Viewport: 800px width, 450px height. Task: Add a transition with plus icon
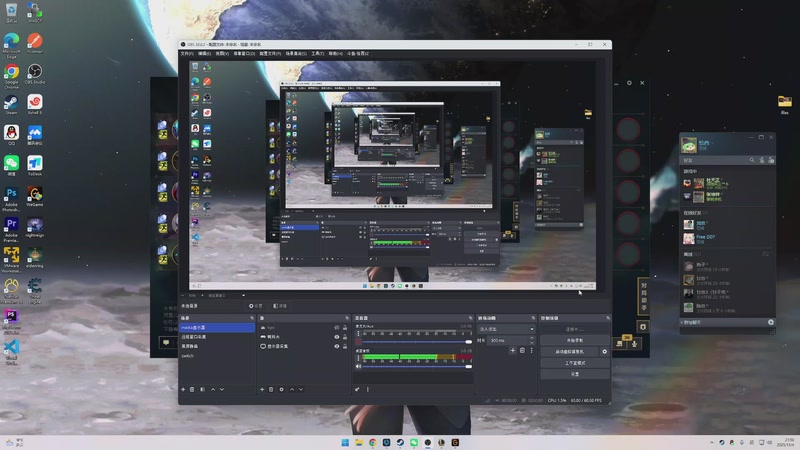pos(513,351)
